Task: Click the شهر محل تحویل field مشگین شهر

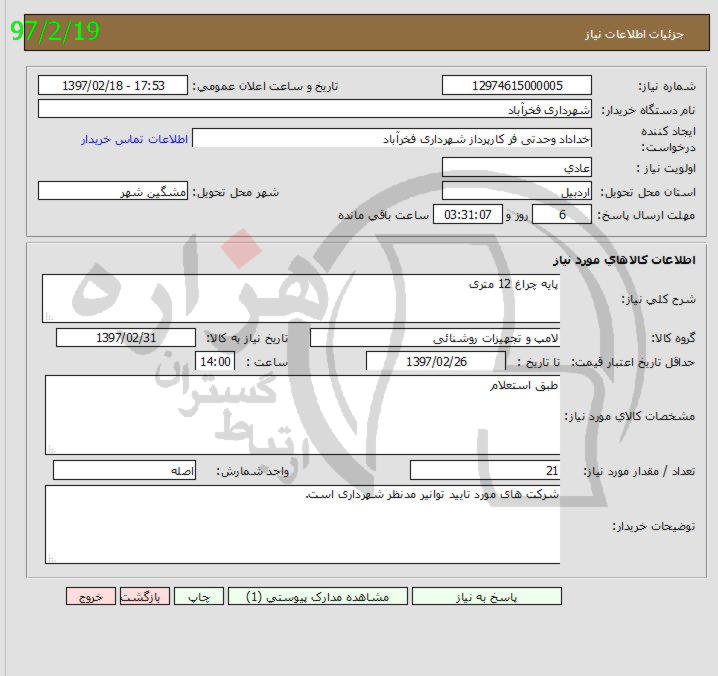Action: [113, 191]
